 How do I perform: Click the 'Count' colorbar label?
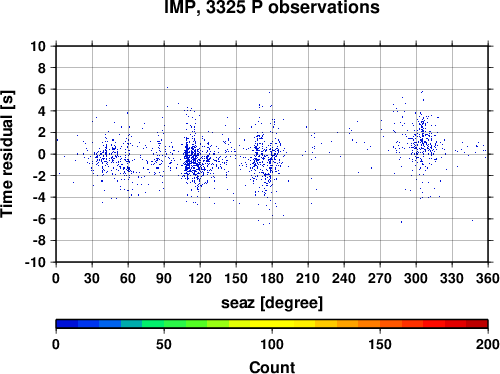[272, 367]
